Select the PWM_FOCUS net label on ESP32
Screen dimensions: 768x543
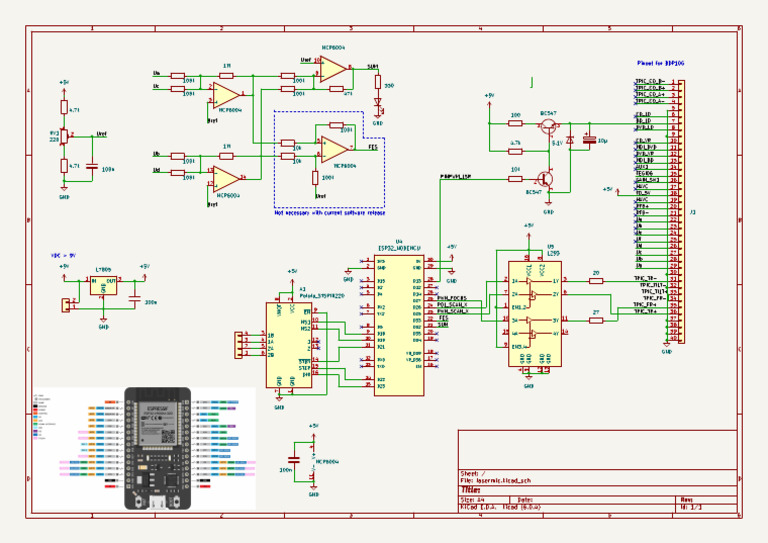click(452, 298)
